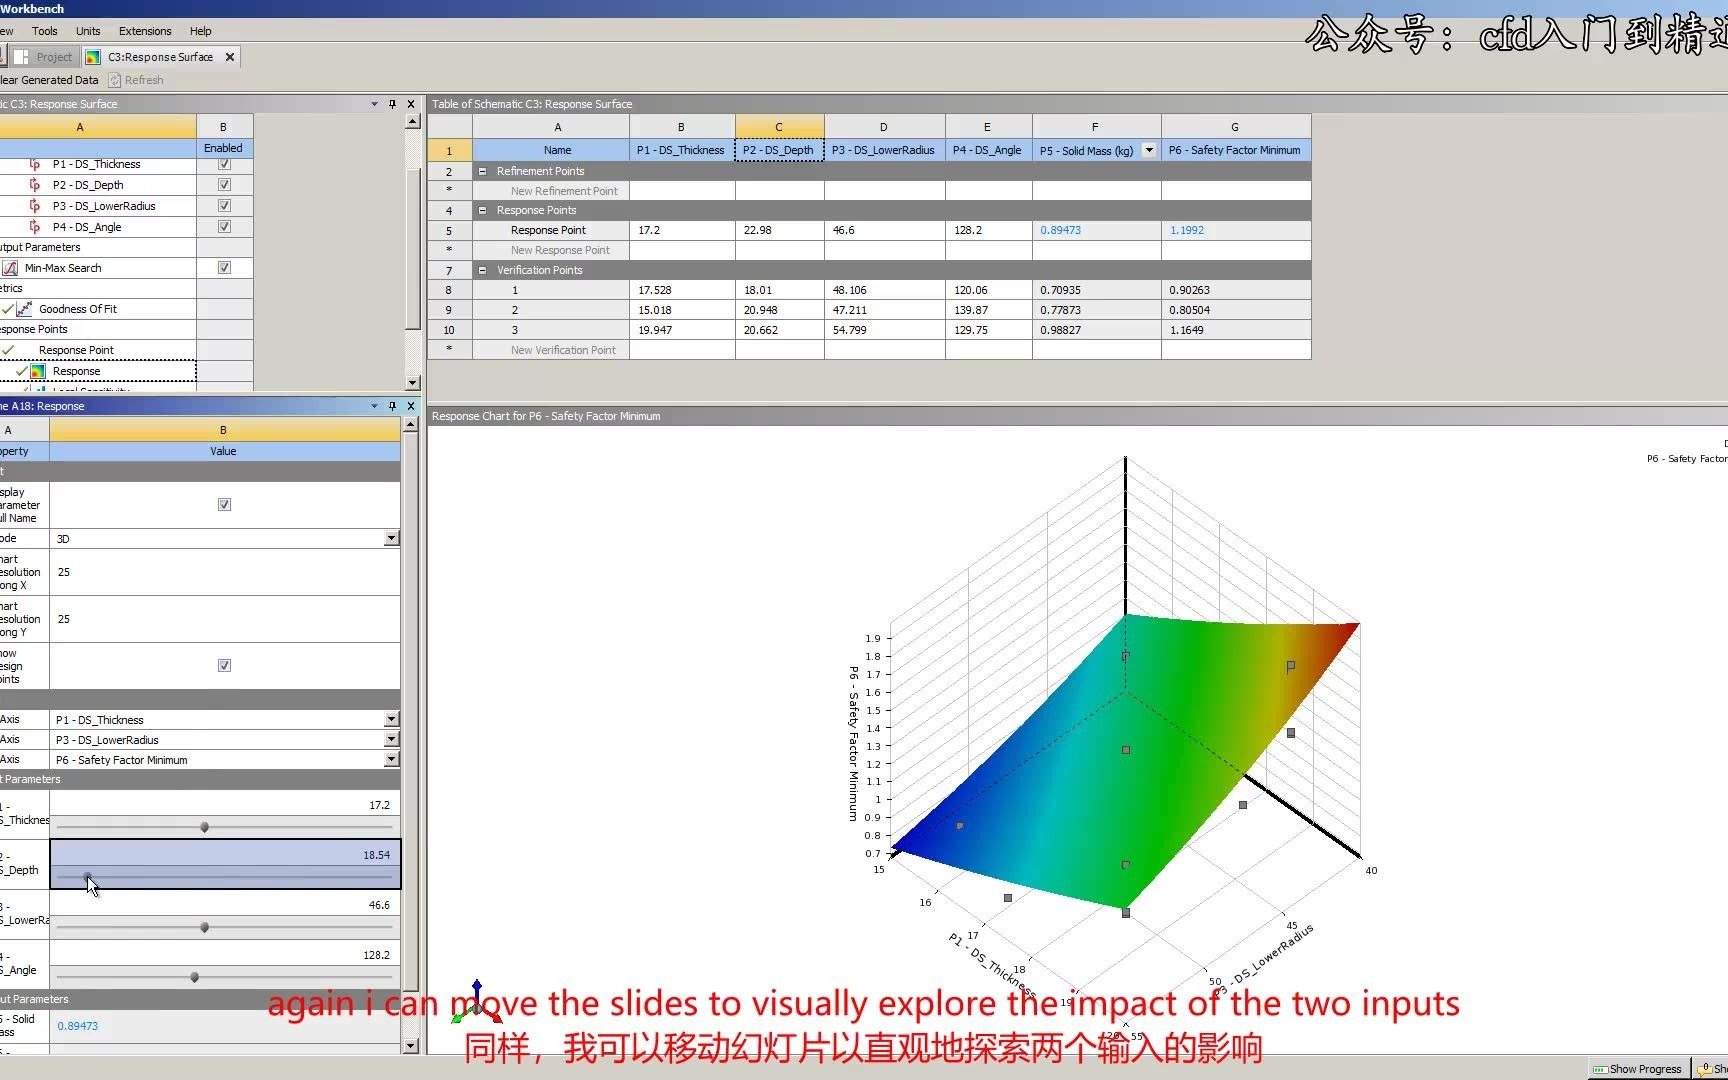Select the P1 - DS_Thickness input parameter icon

click(x=36, y=163)
